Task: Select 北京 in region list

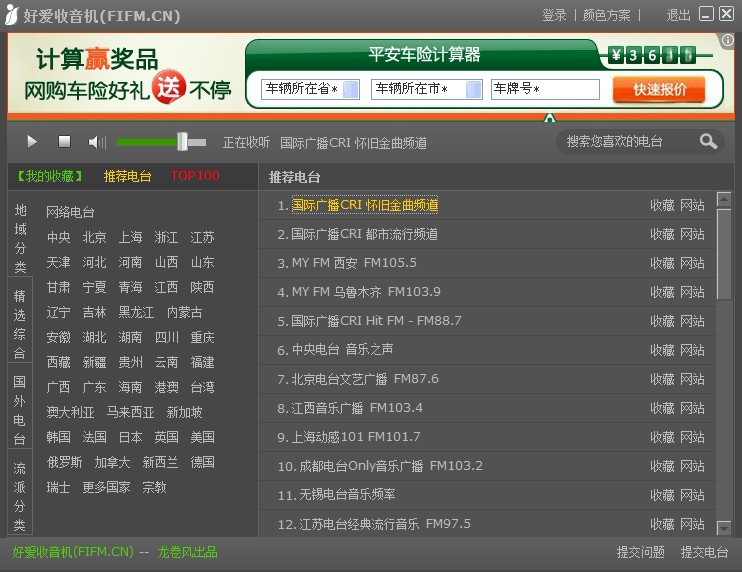Action: point(94,237)
